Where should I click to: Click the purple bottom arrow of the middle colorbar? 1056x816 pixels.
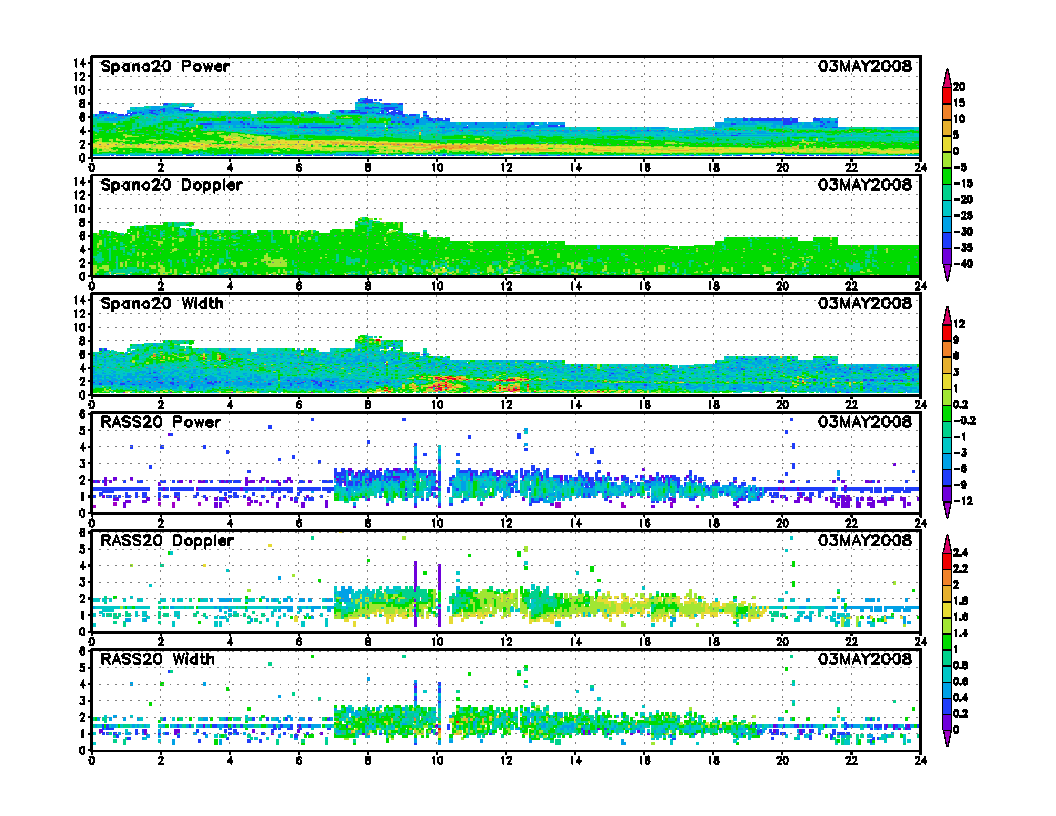[x=947, y=510]
